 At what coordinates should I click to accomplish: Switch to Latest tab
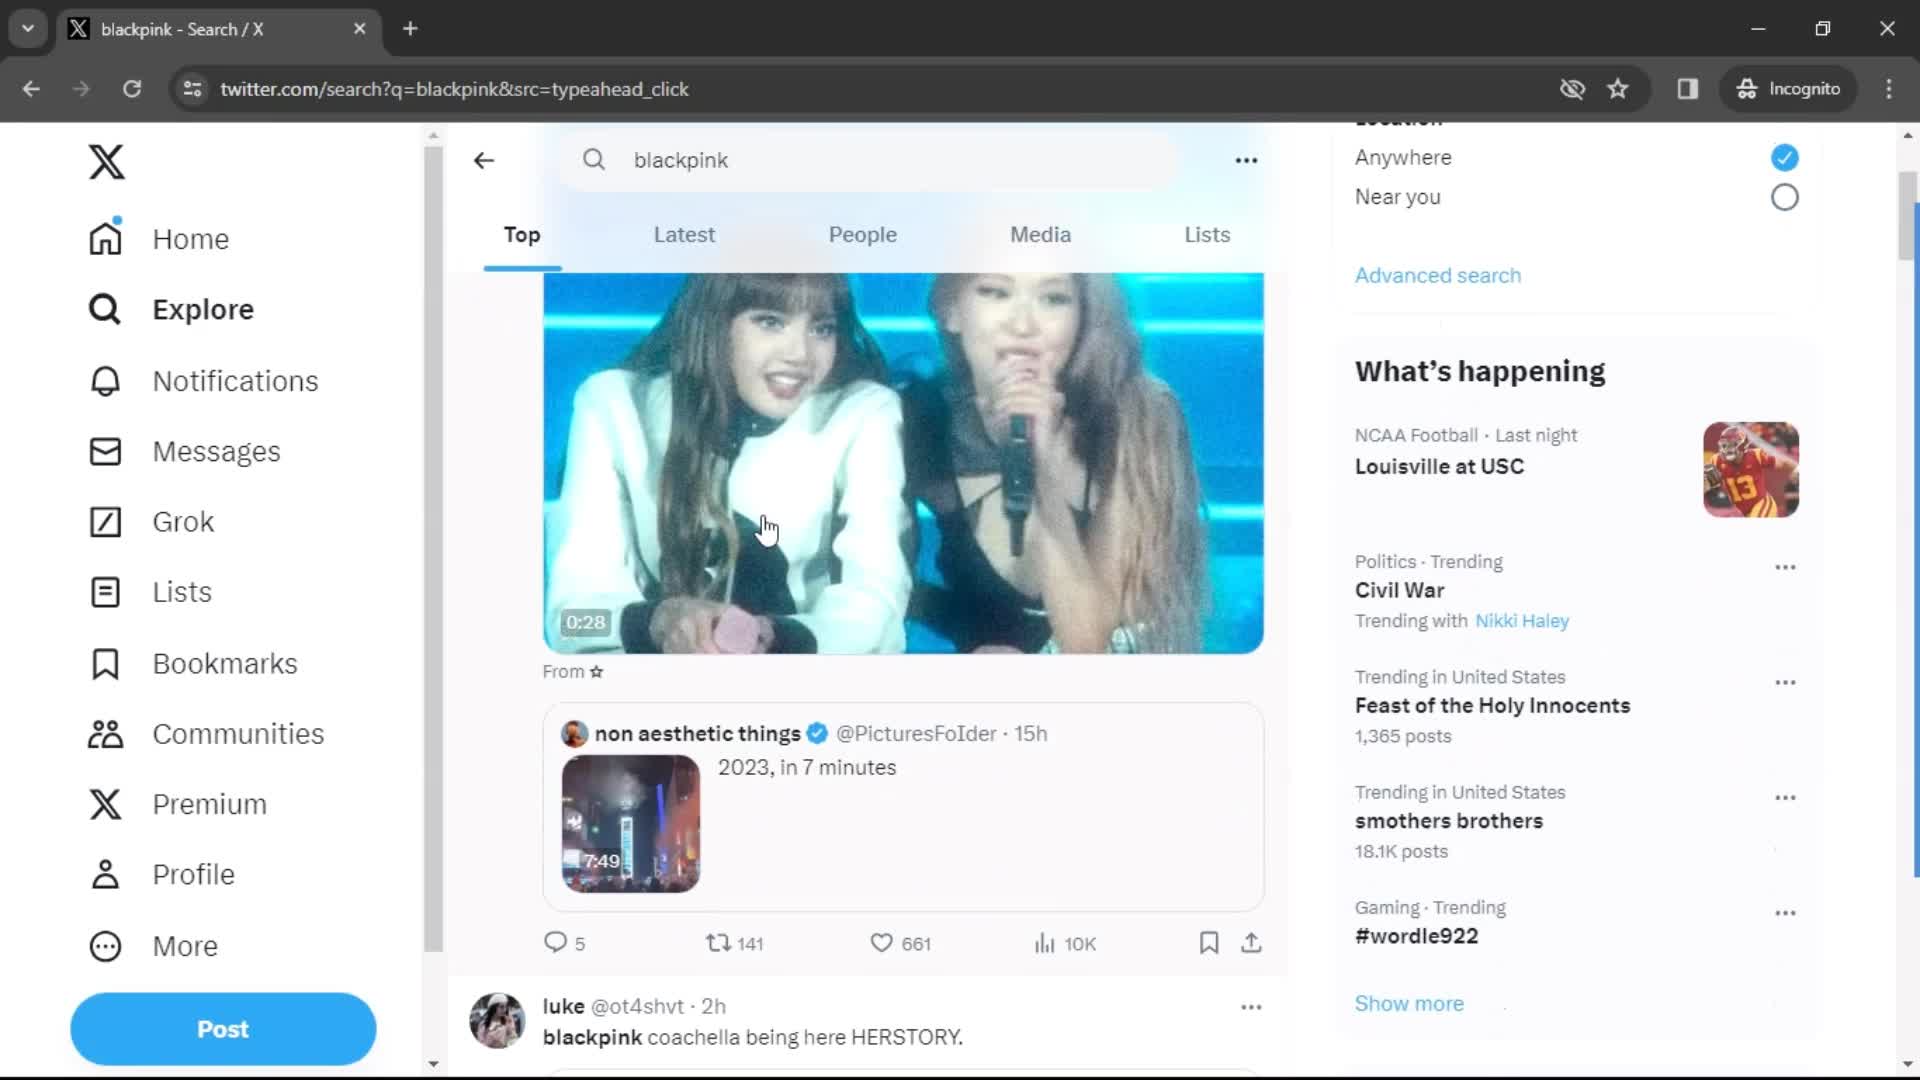tap(684, 235)
